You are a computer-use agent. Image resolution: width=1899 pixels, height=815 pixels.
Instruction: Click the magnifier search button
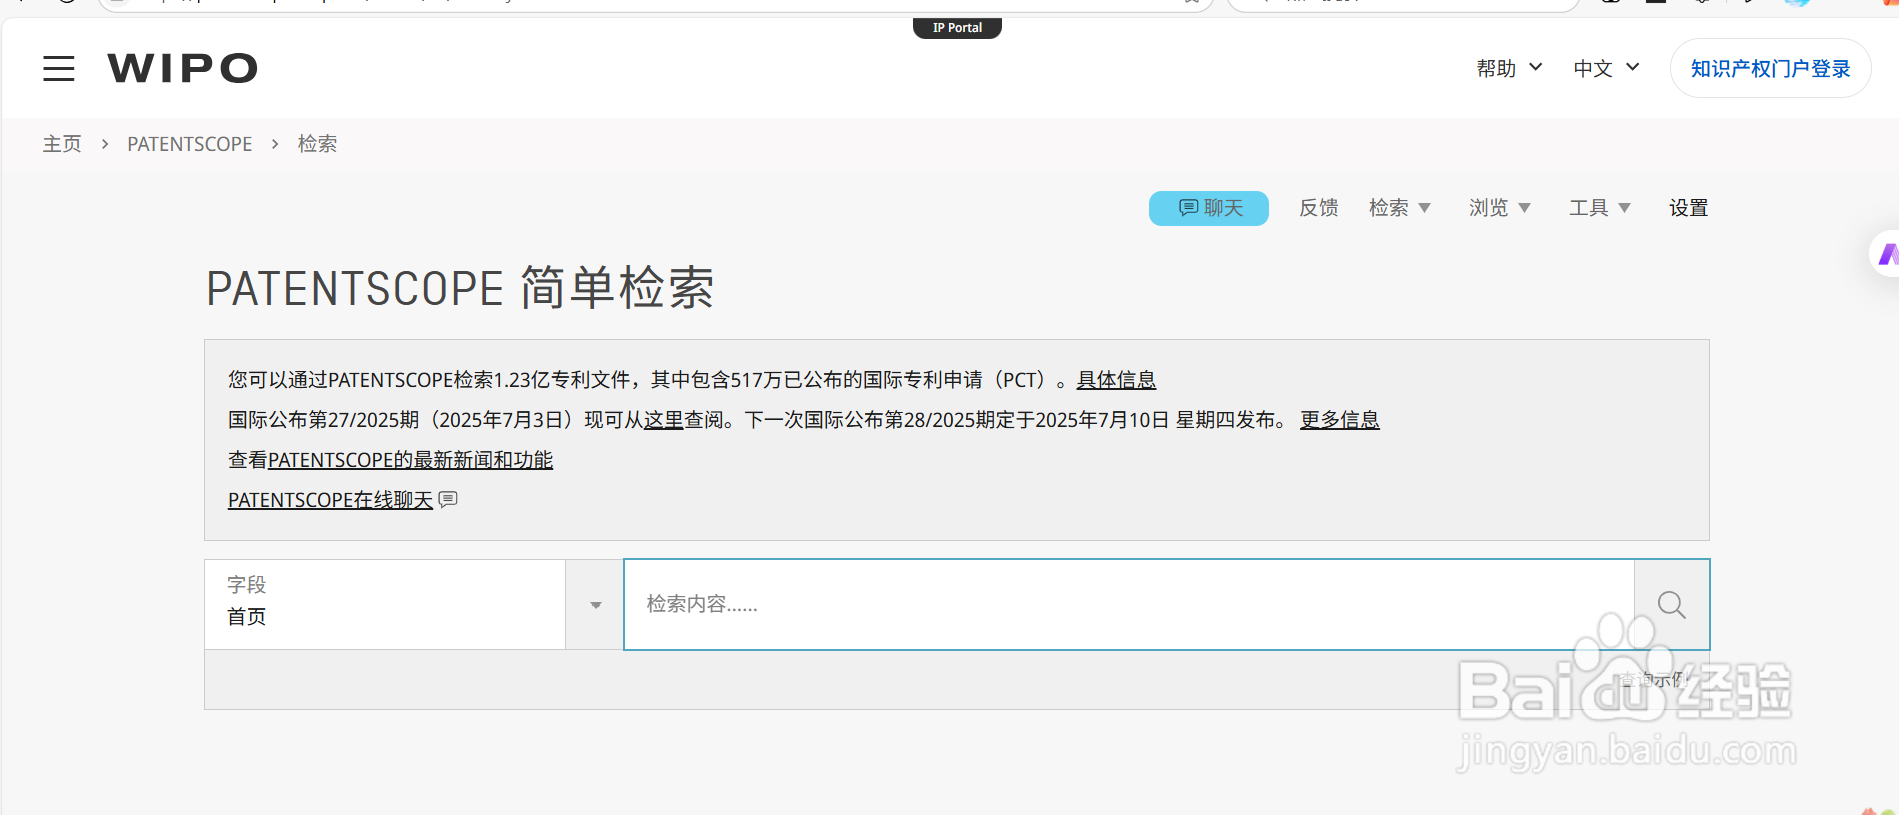[1671, 605]
